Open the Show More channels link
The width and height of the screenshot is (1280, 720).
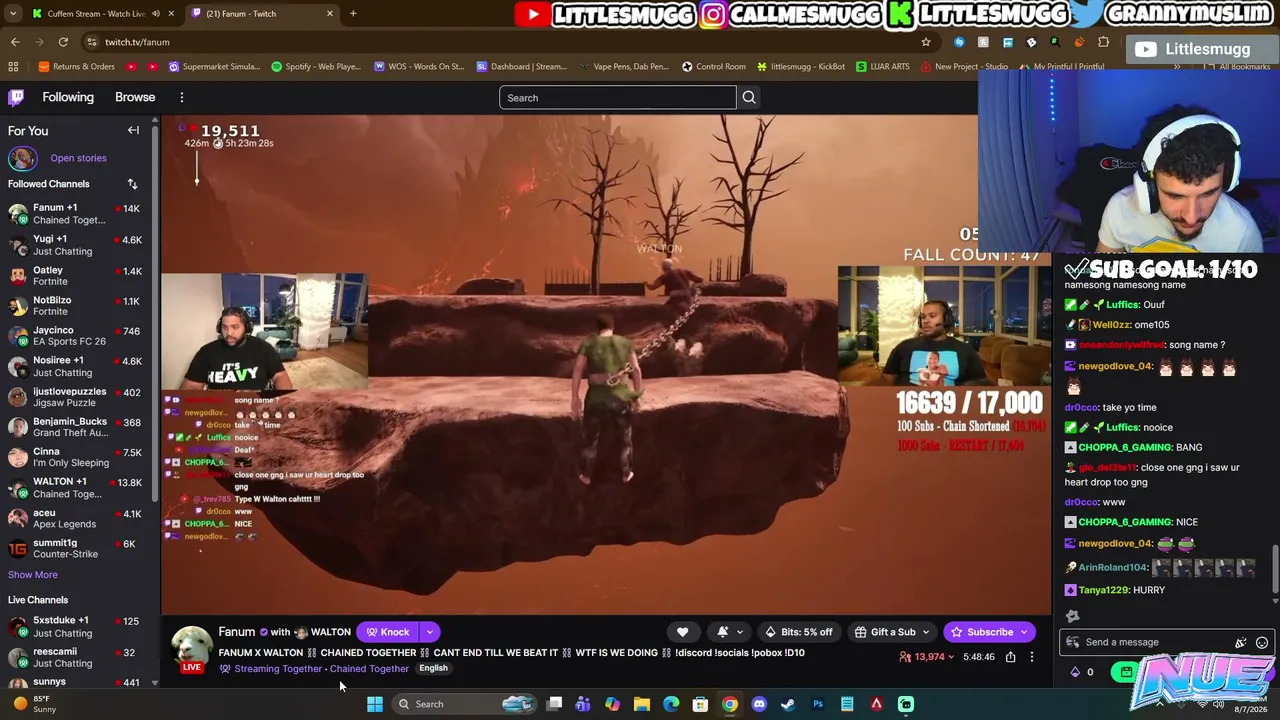(33, 575)
